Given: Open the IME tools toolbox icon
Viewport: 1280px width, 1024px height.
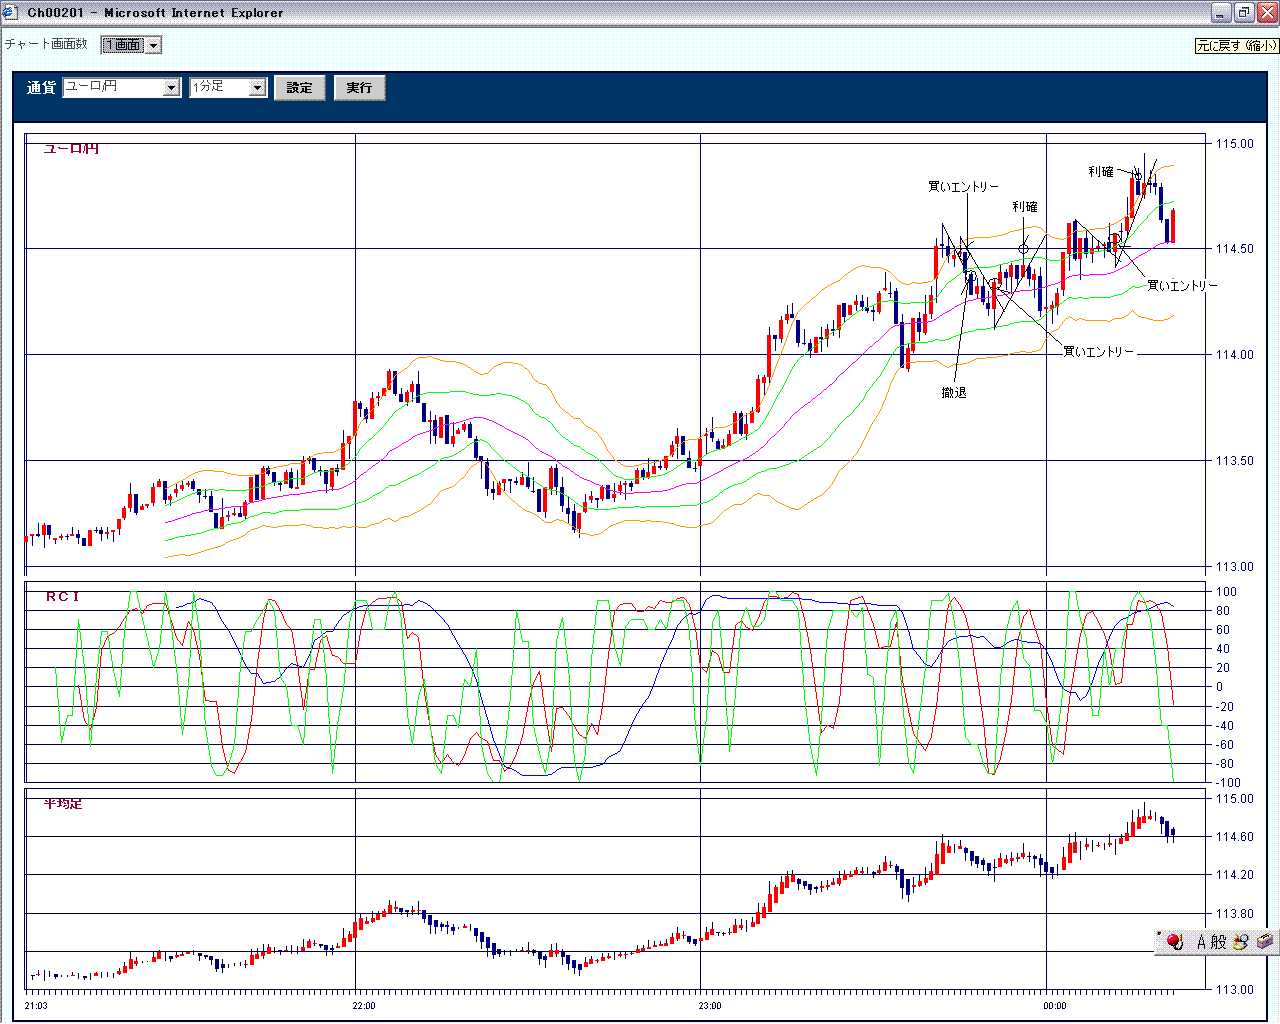Looking at the screenshot, I should click(x=1264, y=942).
